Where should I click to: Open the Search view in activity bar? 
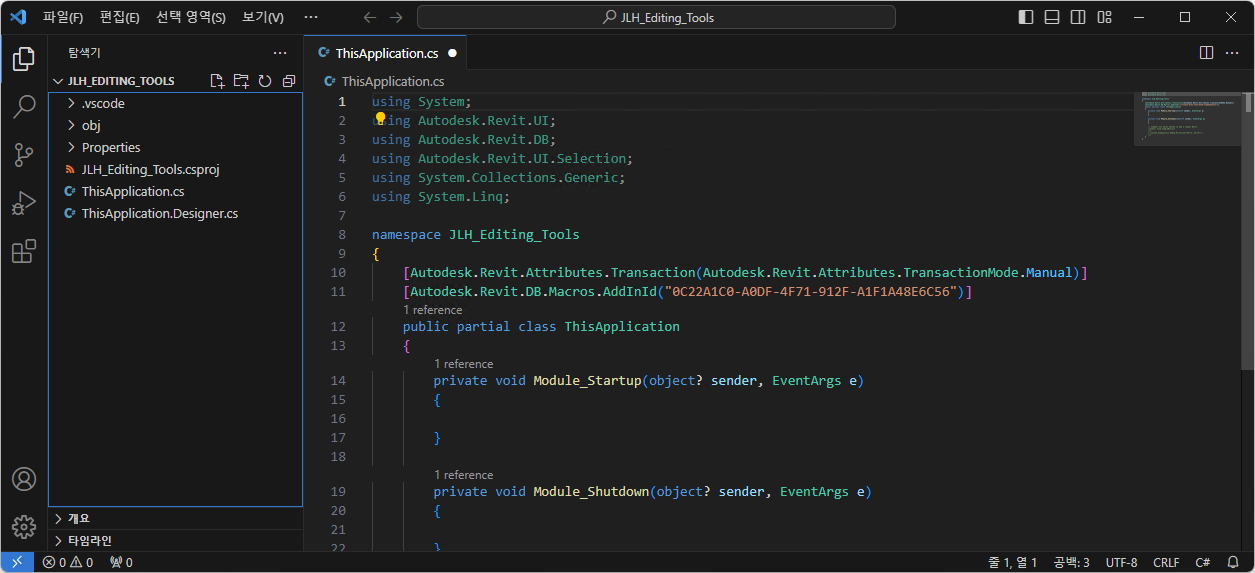(24, 107)
